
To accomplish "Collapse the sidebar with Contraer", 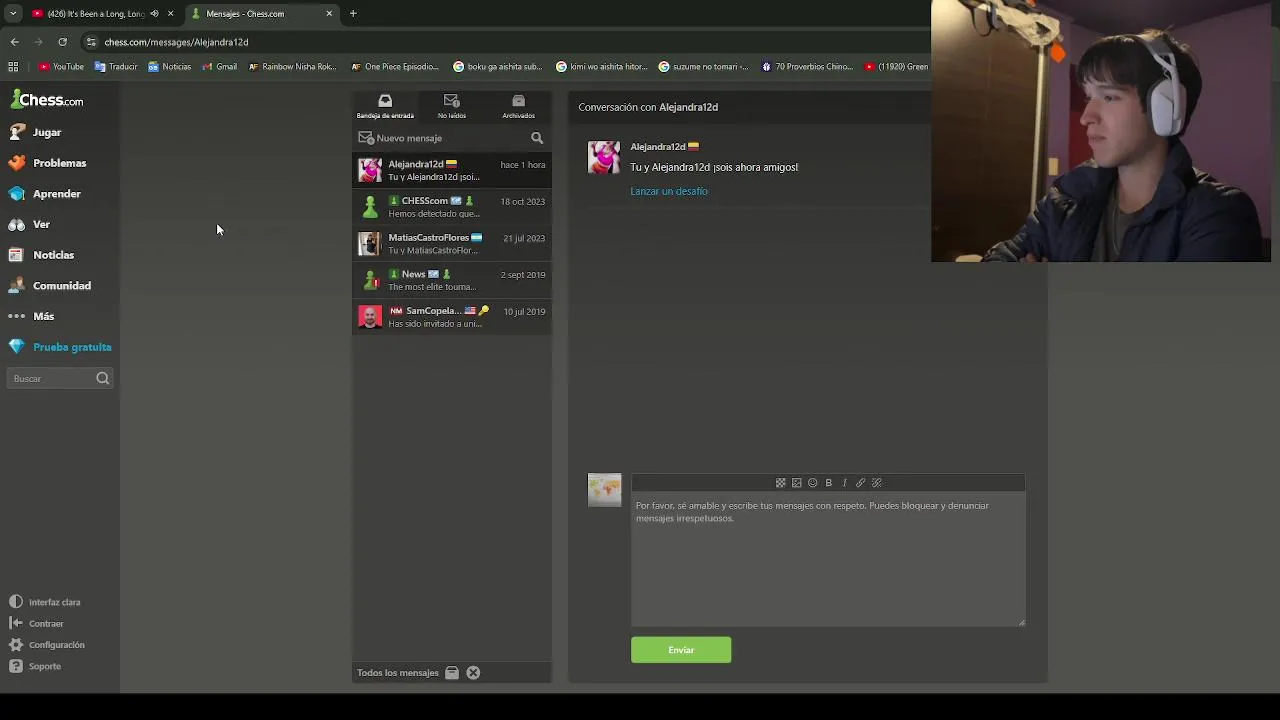I will coord(37,623).
